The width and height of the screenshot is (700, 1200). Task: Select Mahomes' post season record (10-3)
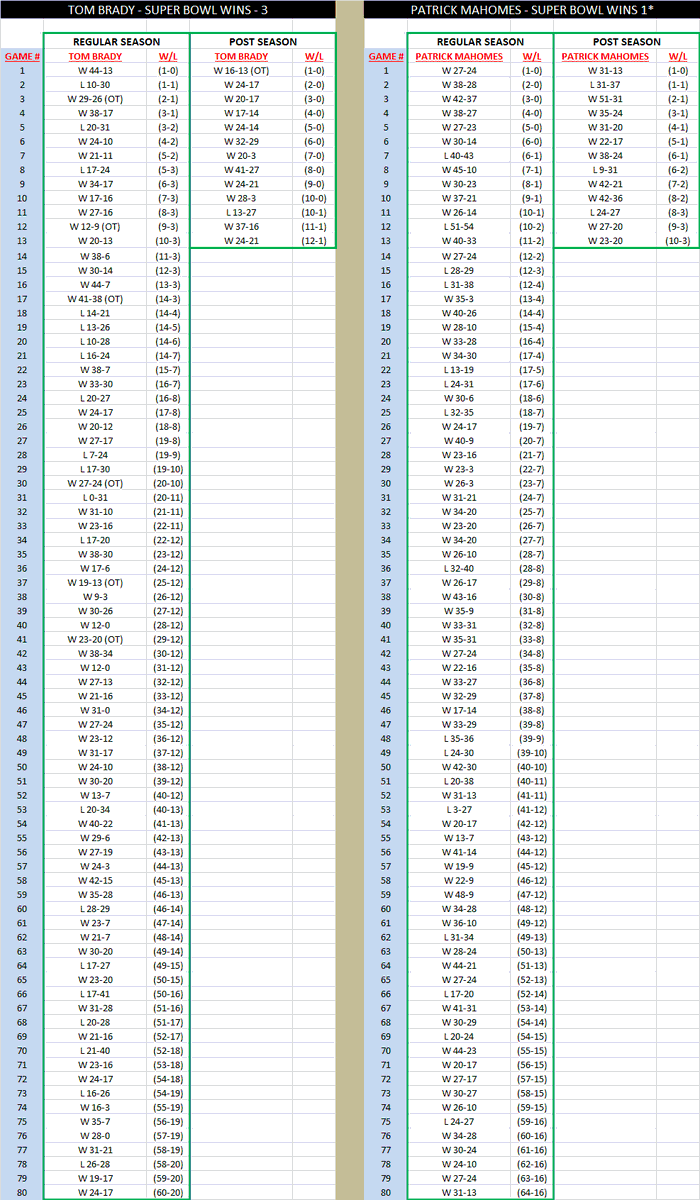678,241
